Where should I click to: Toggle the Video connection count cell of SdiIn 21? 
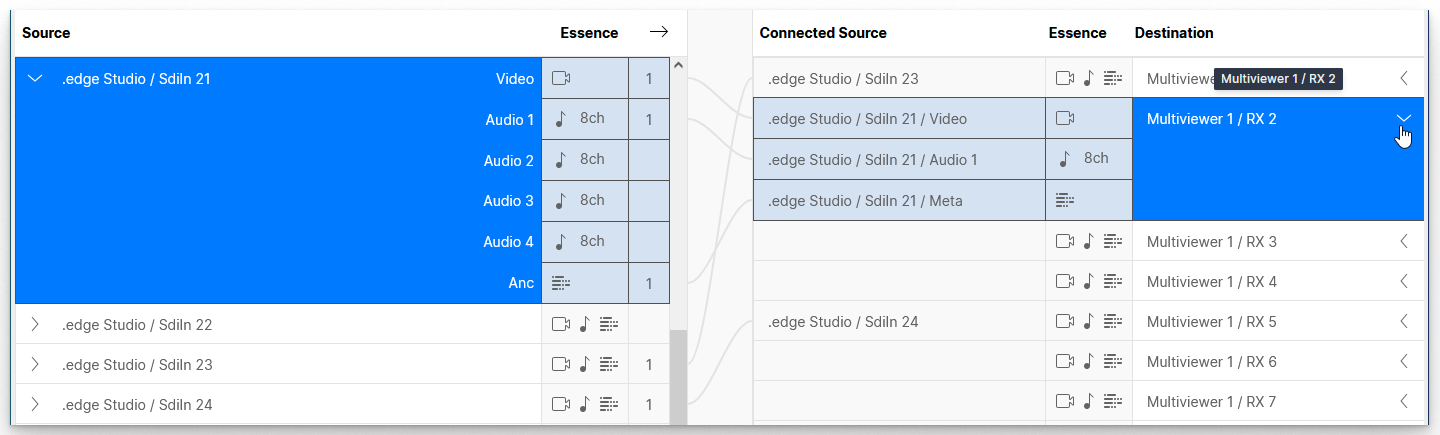pos(649,78)
